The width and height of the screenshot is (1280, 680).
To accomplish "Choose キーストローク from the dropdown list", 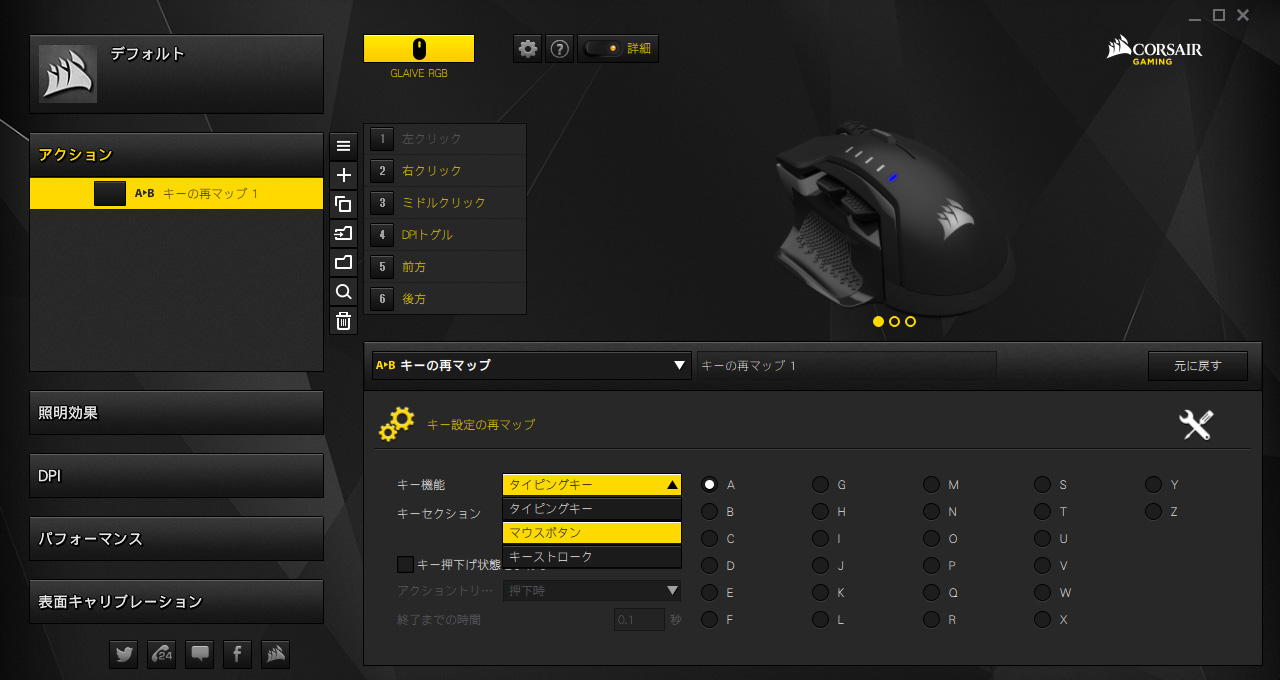I will tap(591, 557).
